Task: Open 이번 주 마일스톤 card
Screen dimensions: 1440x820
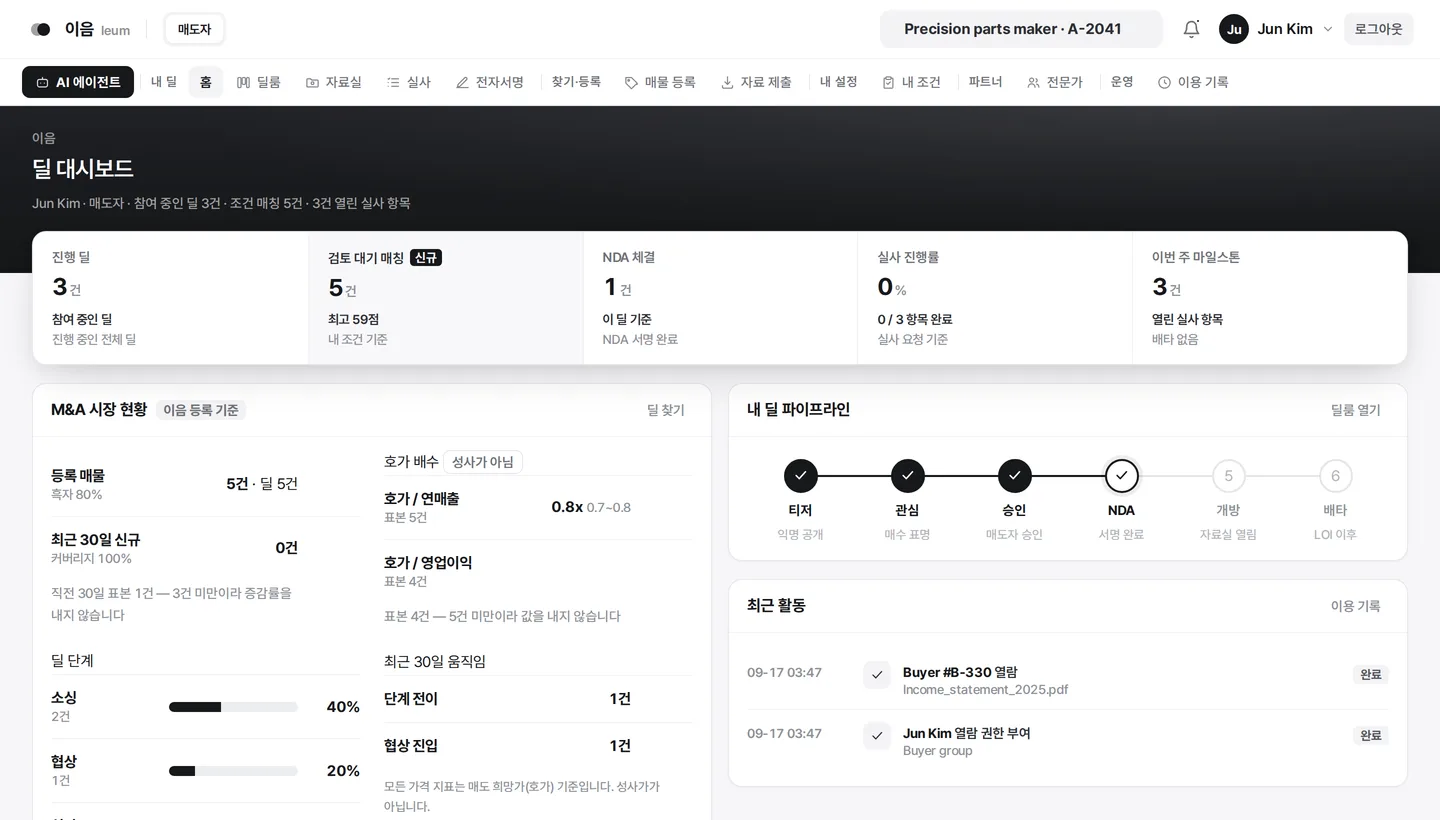Action: [x=1270, y=298]
